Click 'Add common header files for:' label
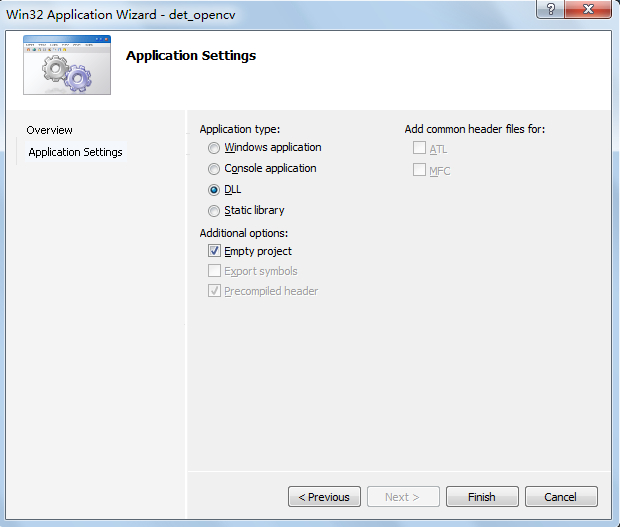The image size is (620, 527). tap(474, 129)
